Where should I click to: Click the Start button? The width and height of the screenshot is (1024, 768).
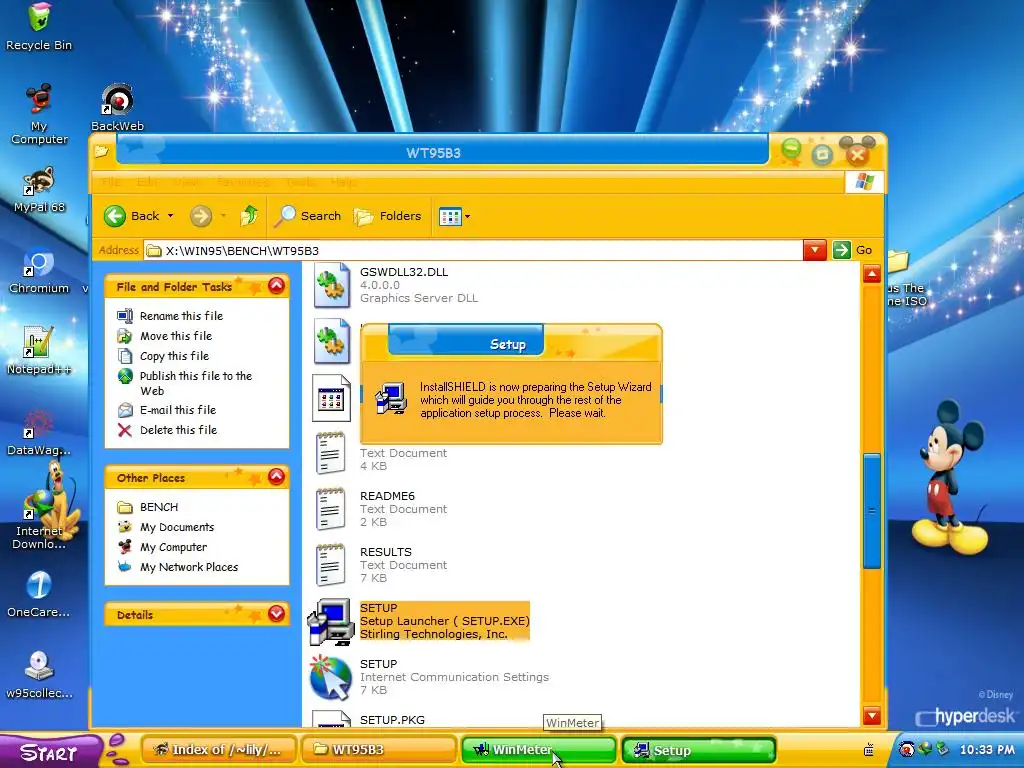pyautogui.click(x=50, y=752)
